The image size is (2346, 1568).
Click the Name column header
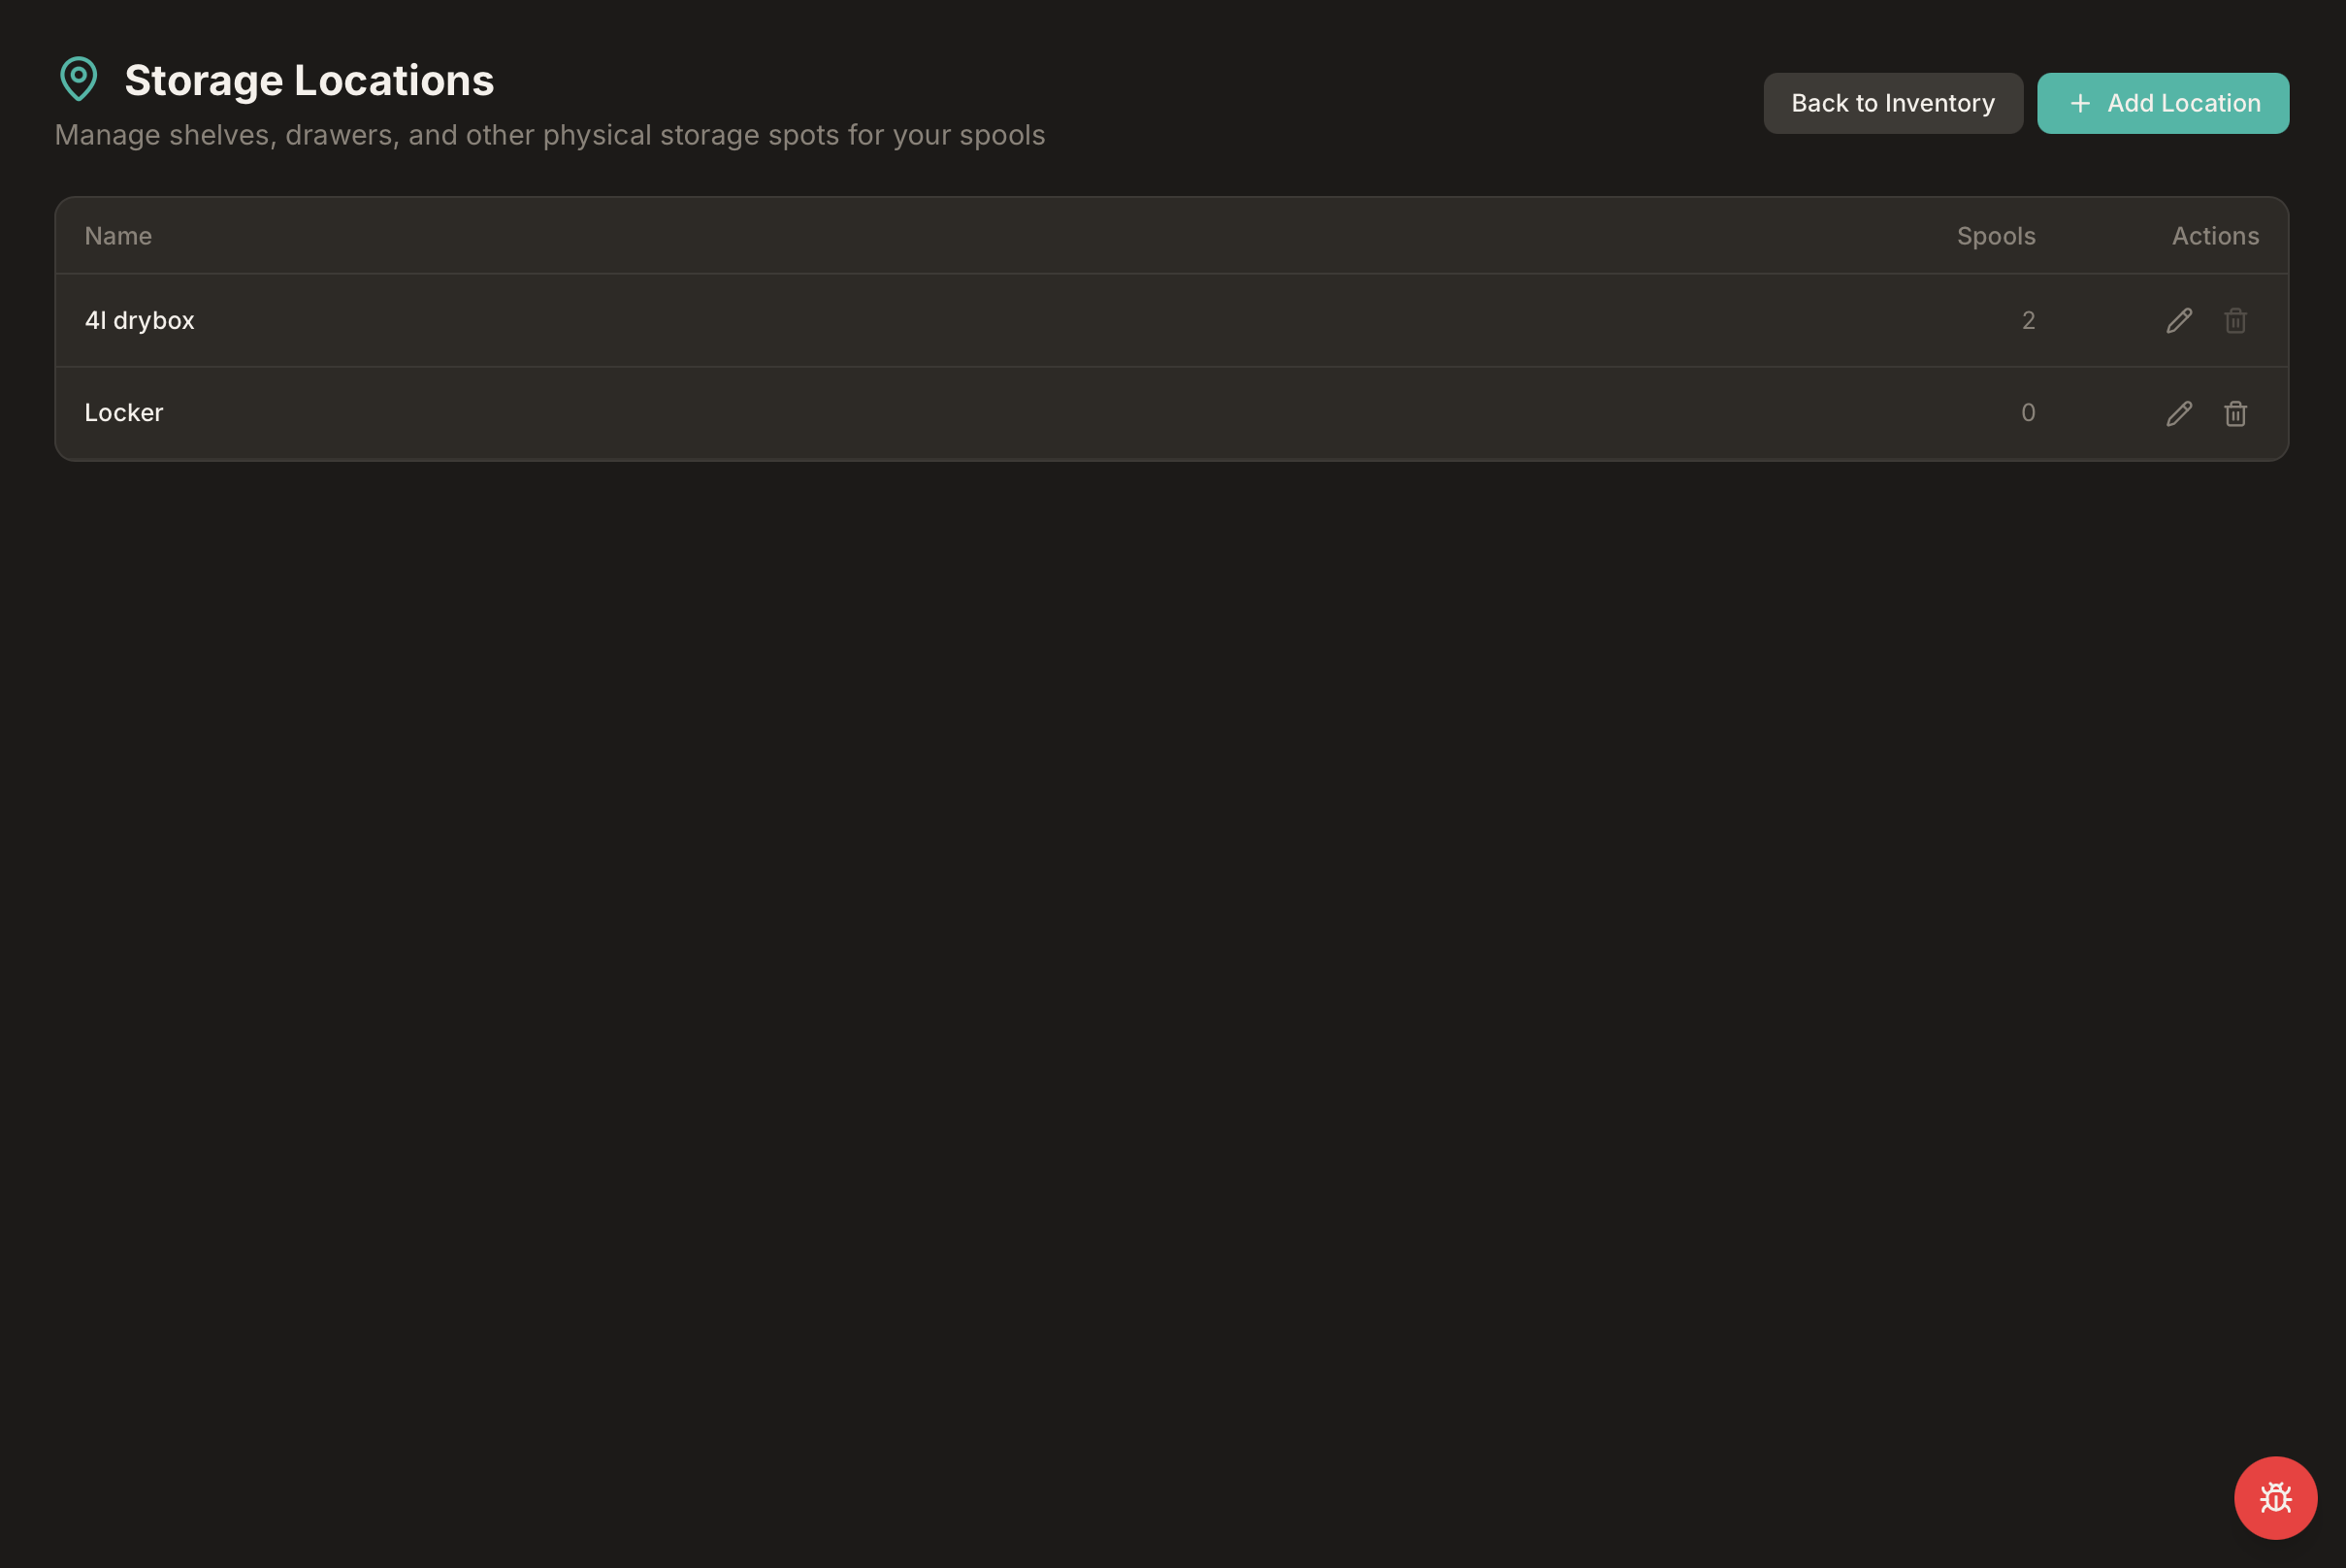pos(118,236)
